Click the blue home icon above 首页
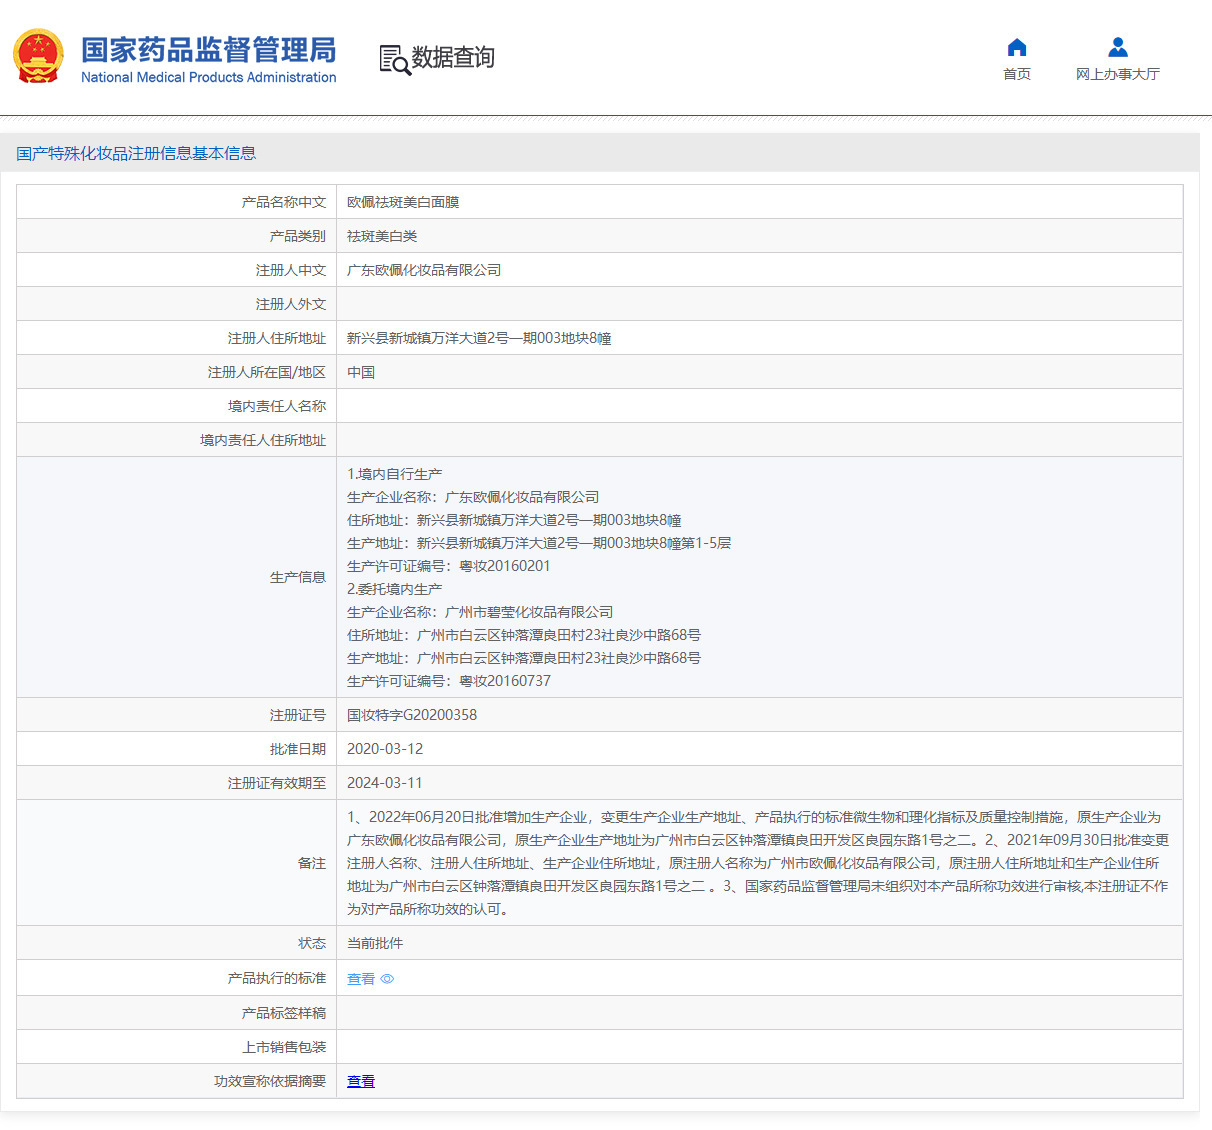The image size is (1212, 1130). [x=1016, y=46]
